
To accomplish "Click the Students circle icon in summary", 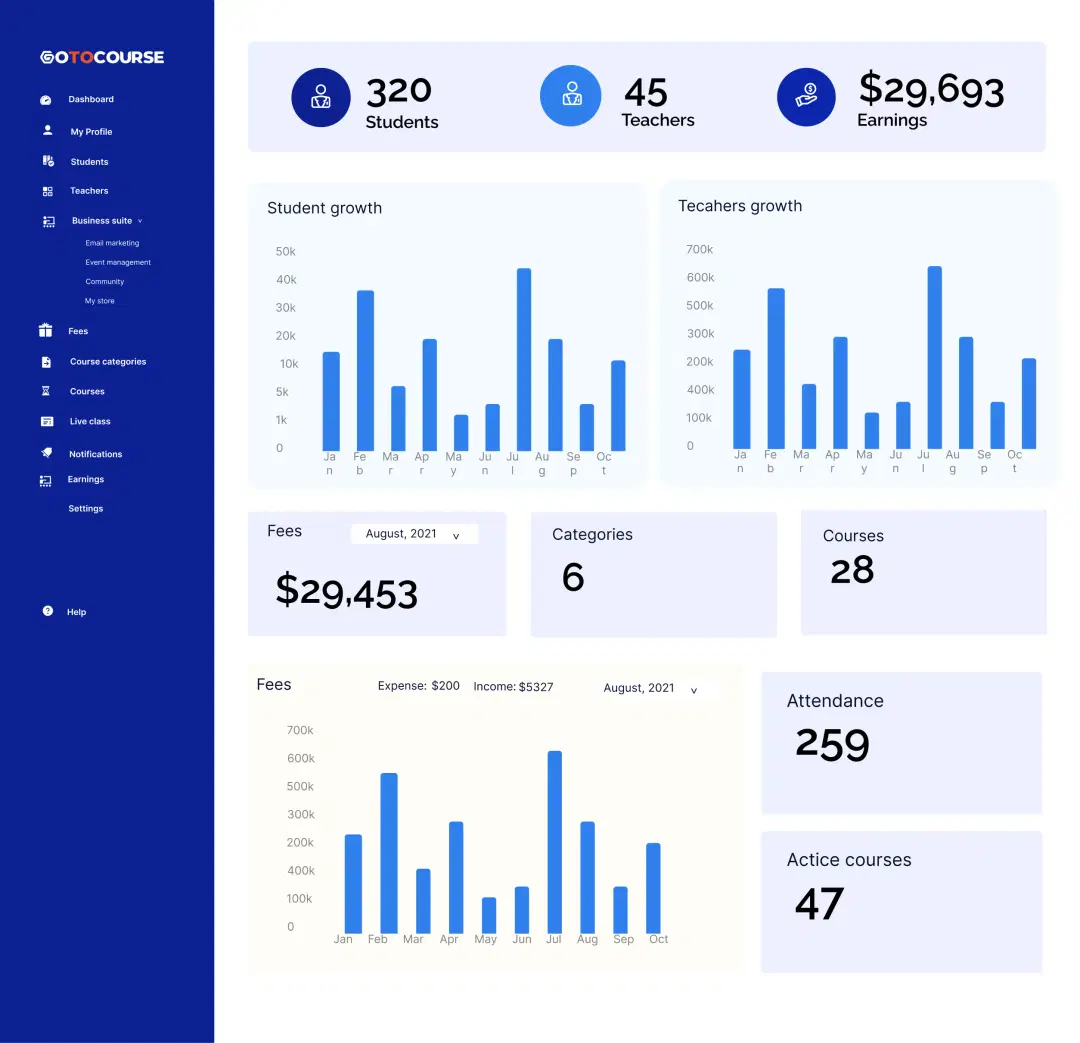I will tap(320, 97).
